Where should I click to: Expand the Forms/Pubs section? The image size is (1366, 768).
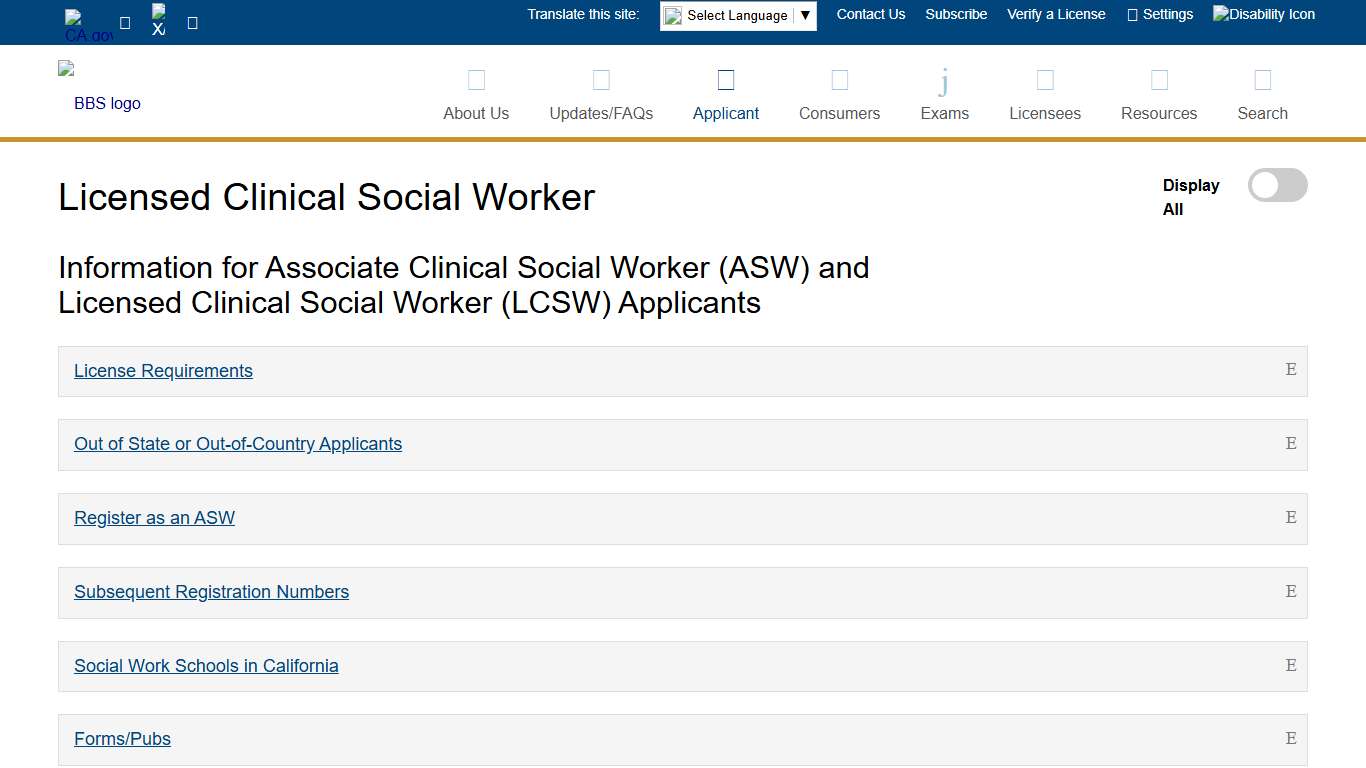(x=122, y=738)
